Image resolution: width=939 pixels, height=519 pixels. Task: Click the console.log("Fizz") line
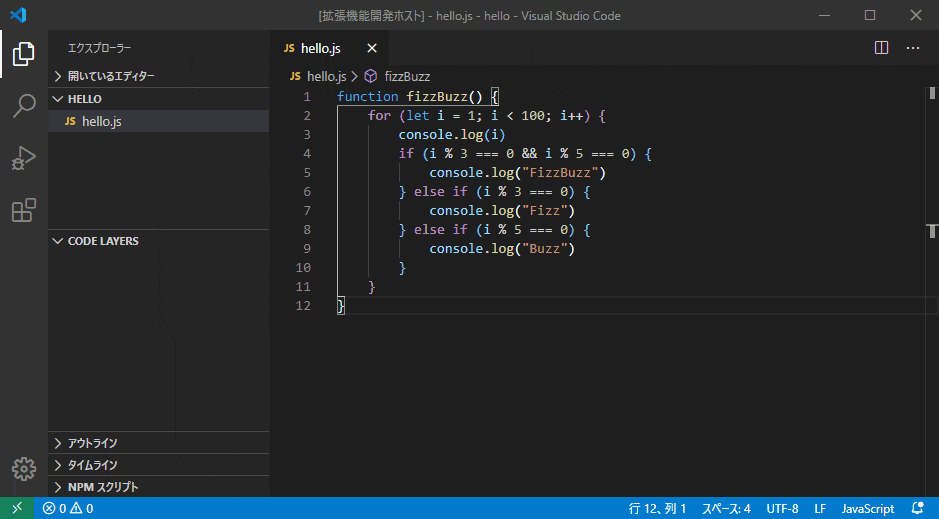[x=502, y=211]
